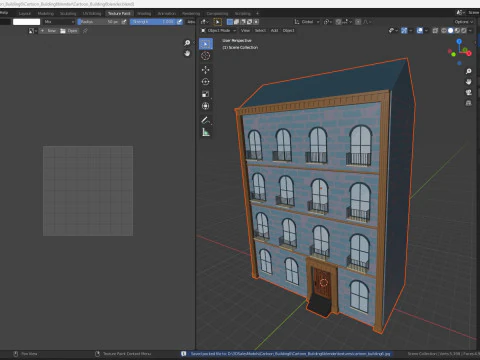
Task: Add a new workspace with plus button
Action: pyautogui.click(x=257, y=13)
